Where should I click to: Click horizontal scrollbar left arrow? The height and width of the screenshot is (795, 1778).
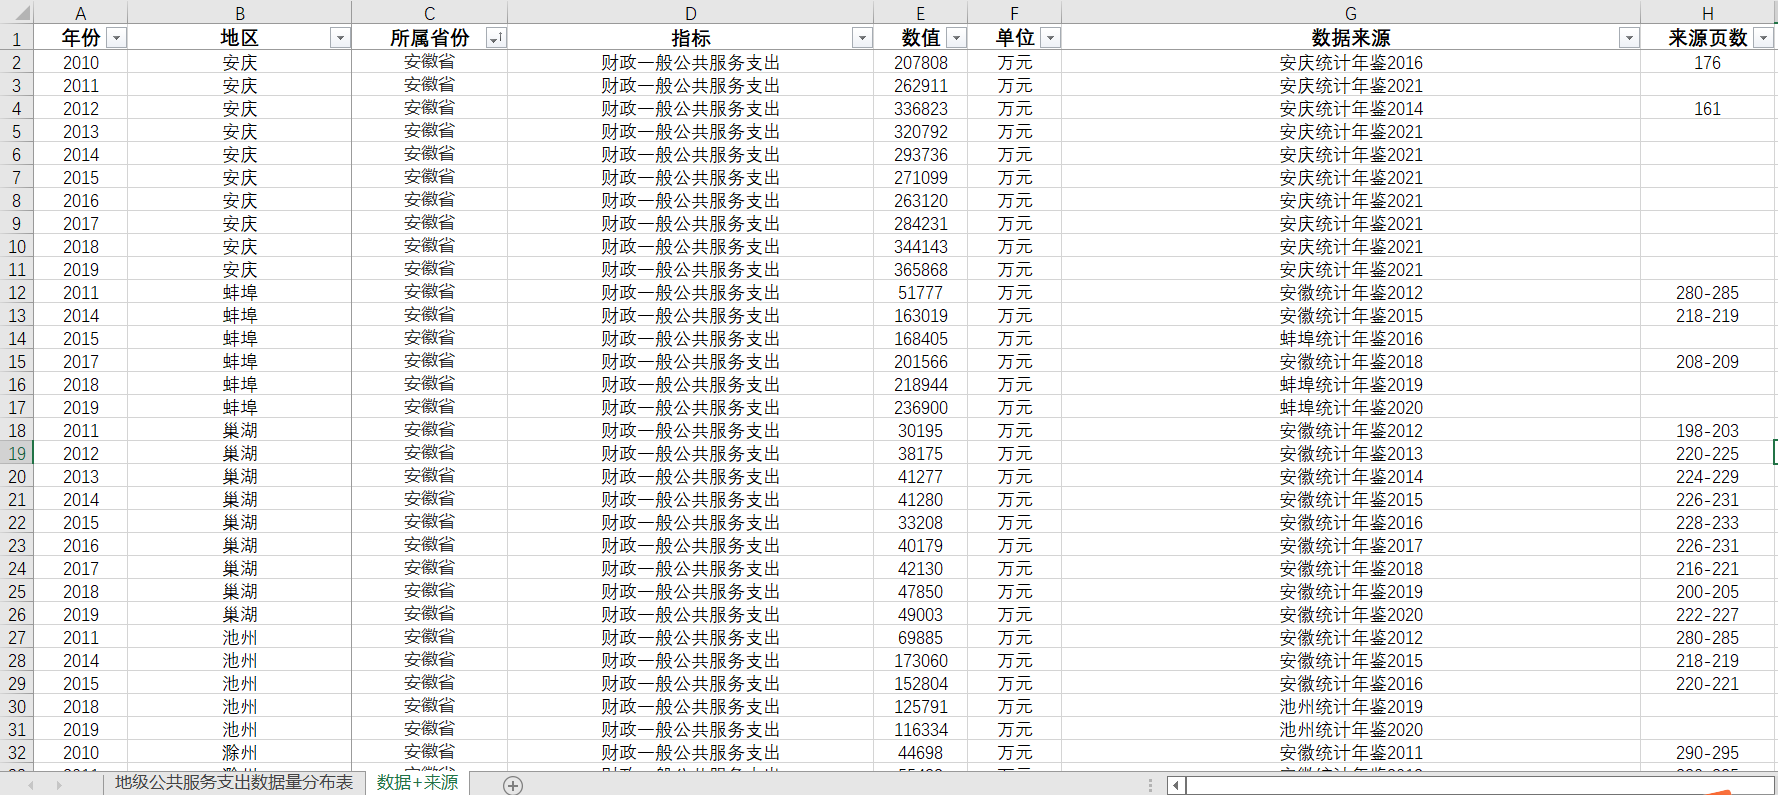tap(1177, 785)
